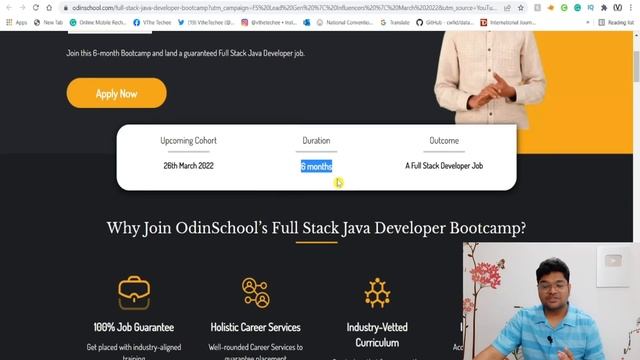
Task: Click the Holistic Career Services title
Action: pos(256,327)
